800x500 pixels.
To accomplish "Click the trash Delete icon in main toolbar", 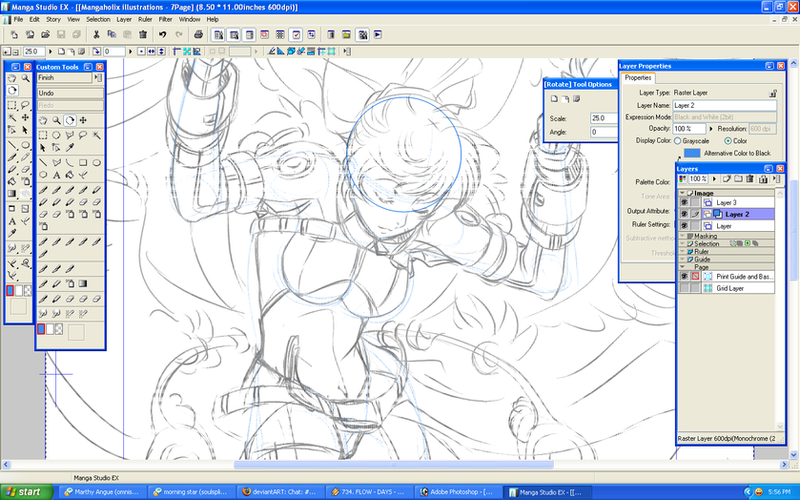I will click(143, 35).
